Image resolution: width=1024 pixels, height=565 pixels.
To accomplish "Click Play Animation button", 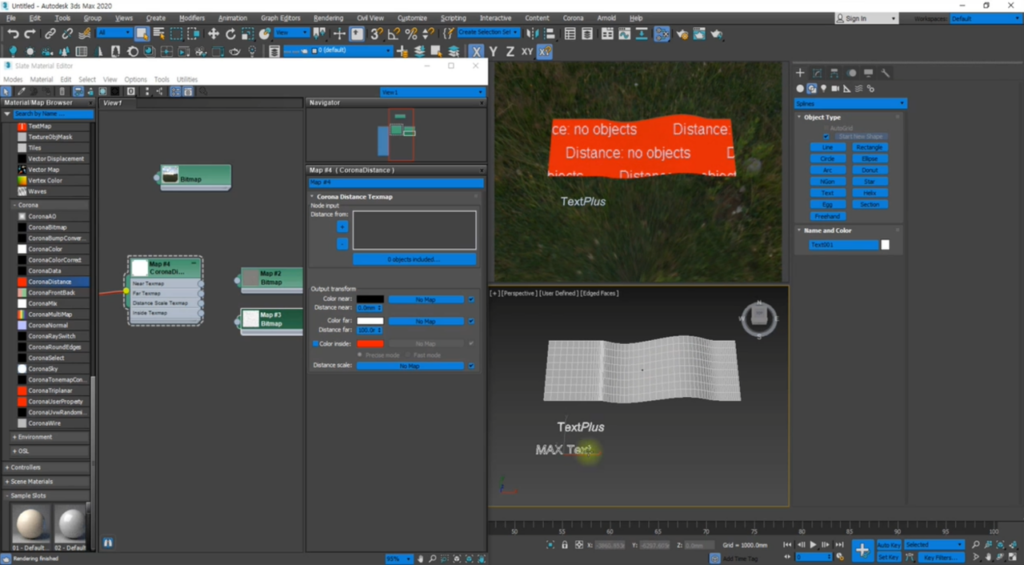I will 813,545.
